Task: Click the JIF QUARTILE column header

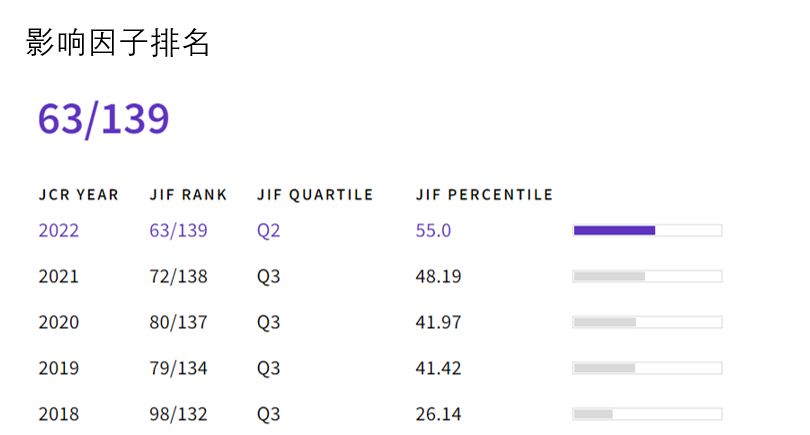Action: tap(315, 195)
